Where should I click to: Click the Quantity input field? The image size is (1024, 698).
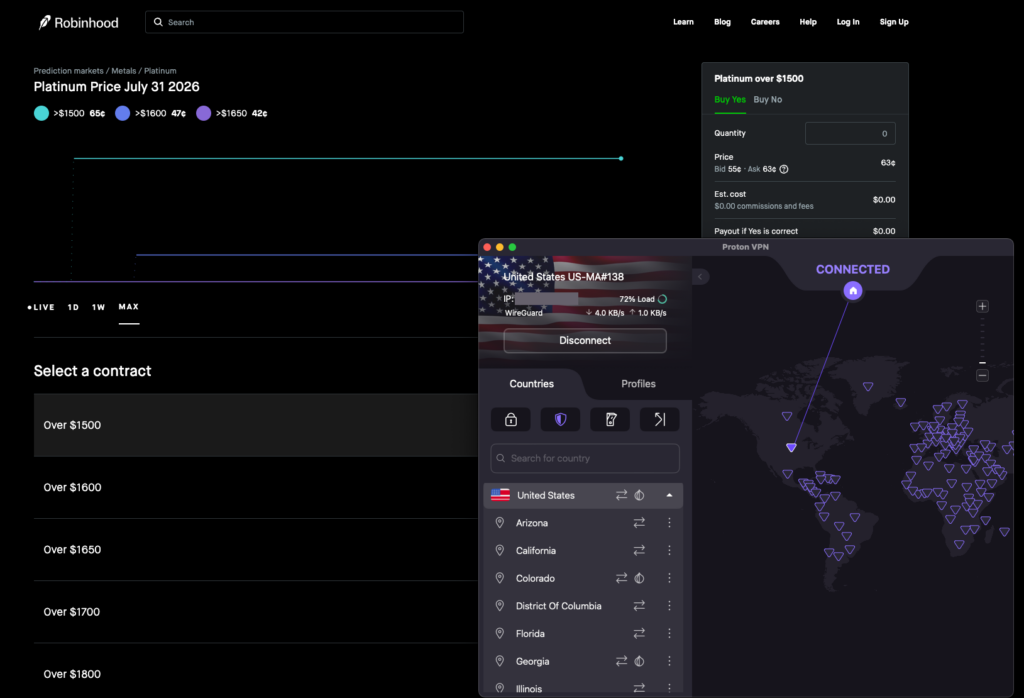click(850, 133)
